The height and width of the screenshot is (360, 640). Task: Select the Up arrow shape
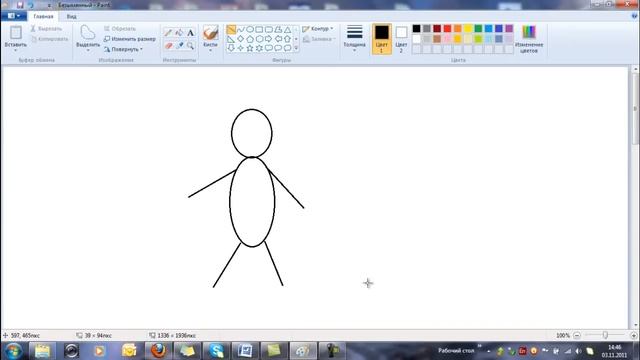point(287,39)
